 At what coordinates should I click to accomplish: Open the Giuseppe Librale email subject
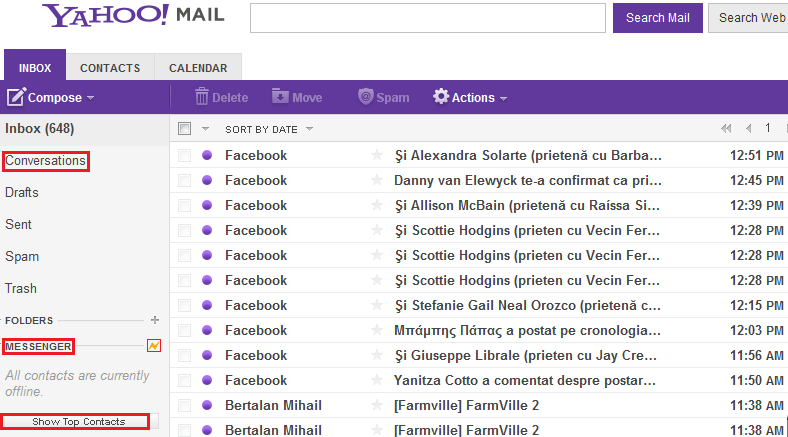pyautogui.click(x=526, y=355)
